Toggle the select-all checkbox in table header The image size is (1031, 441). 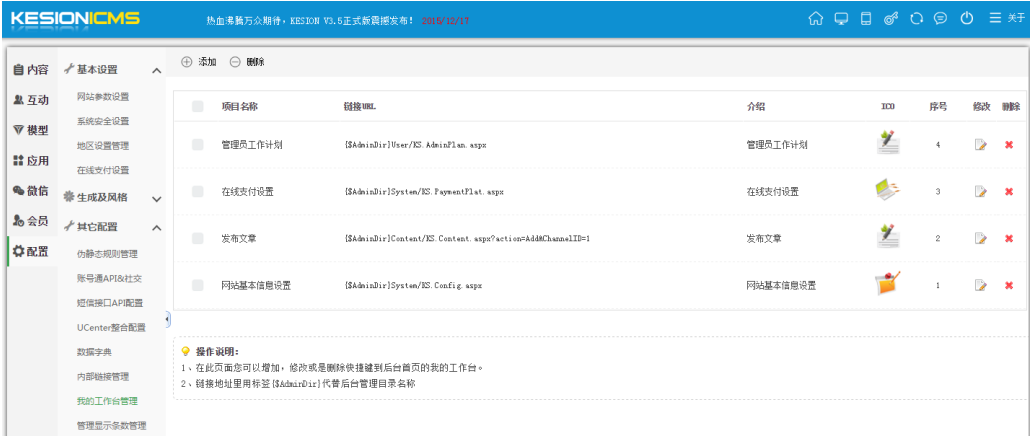click(197, 106)
